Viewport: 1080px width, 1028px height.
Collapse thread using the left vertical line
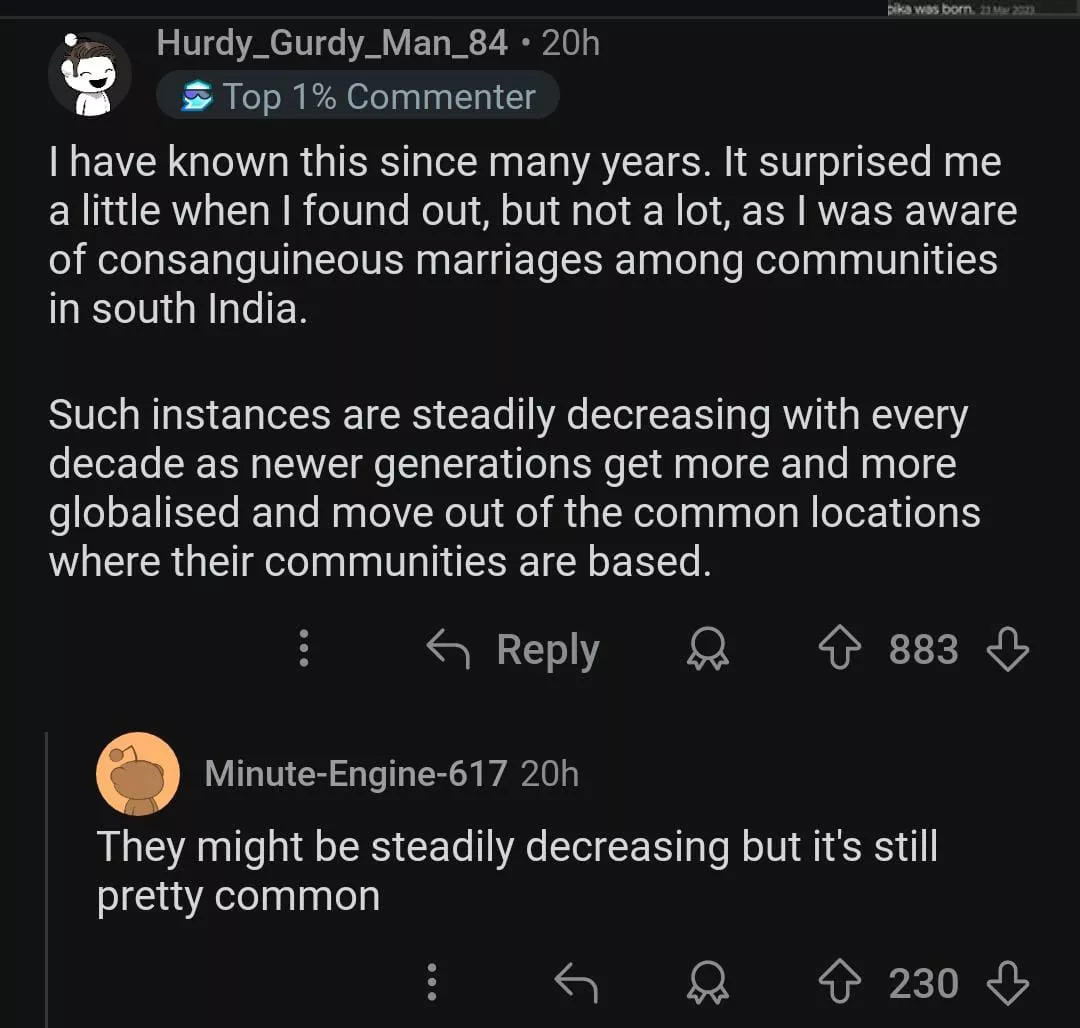click(x=47, y=880)
